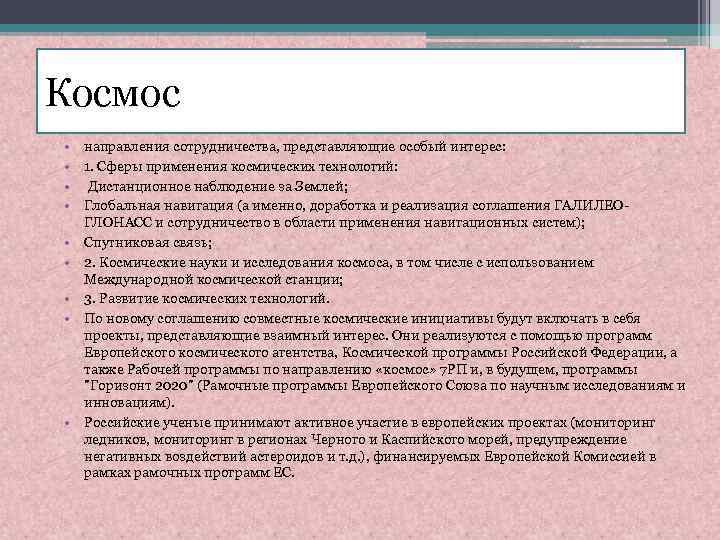Viewport: 720px width, 540px height.
Task: Click line "рамках рамочных программ ЕС."
Action: (189, 473)
